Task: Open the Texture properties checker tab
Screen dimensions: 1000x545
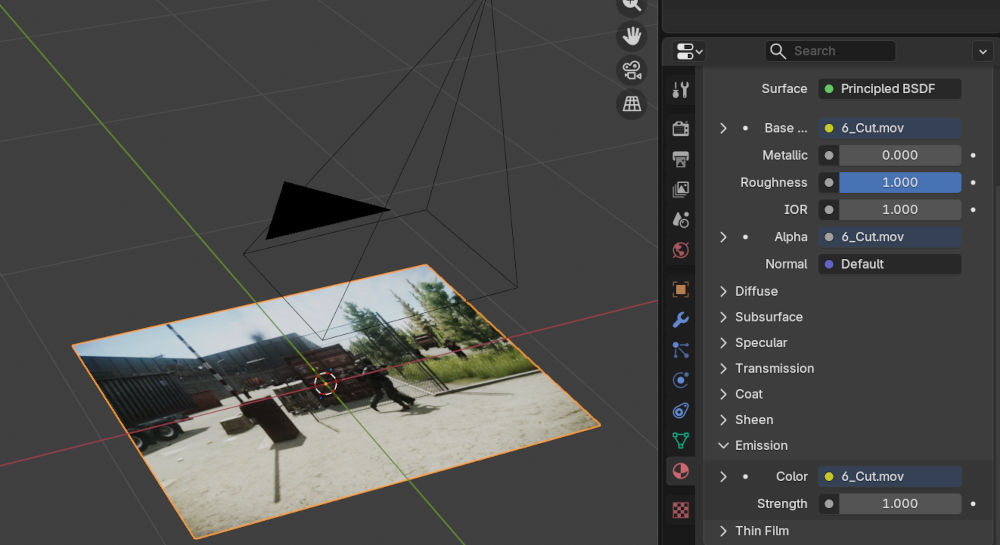Action: pyautogui.click(x=681, y=510)
